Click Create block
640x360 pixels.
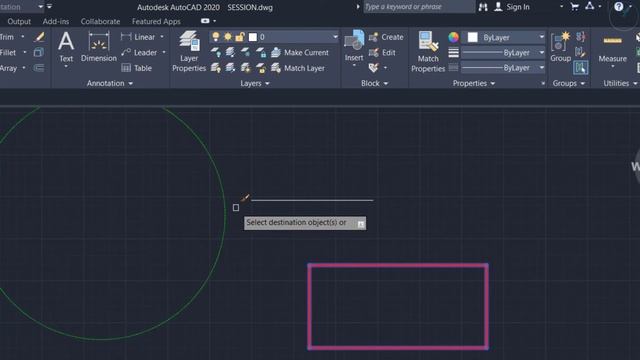tap(386, 37)
